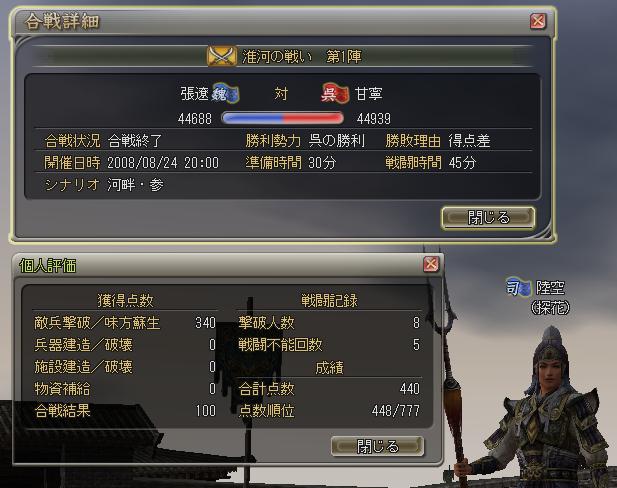The image size is (617, 488).
Task: Close the 個人評価 panel with red X
Action: (x=431, y=264)
